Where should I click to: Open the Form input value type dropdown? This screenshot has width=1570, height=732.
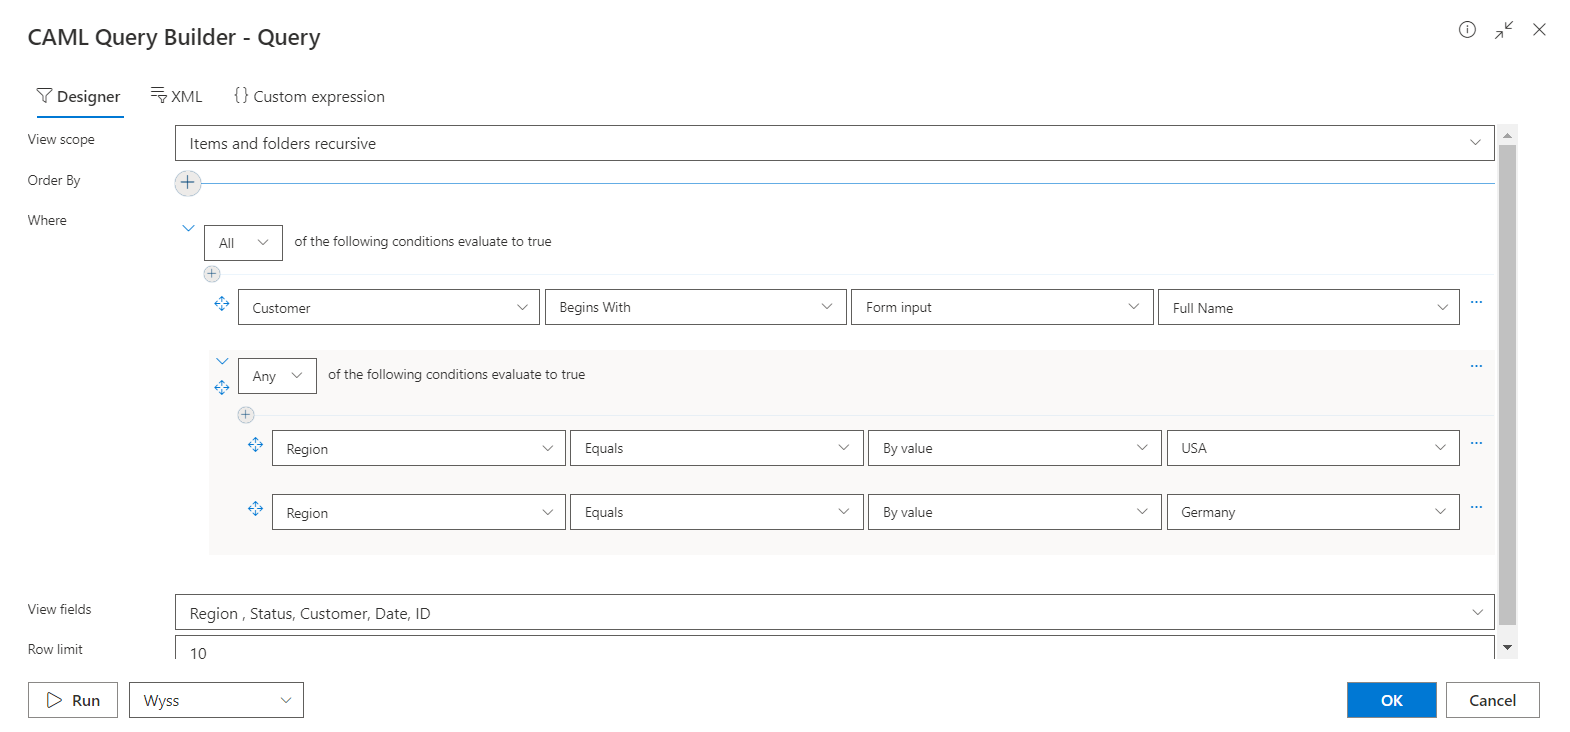pyautogui.click(x=1002, y=307)
